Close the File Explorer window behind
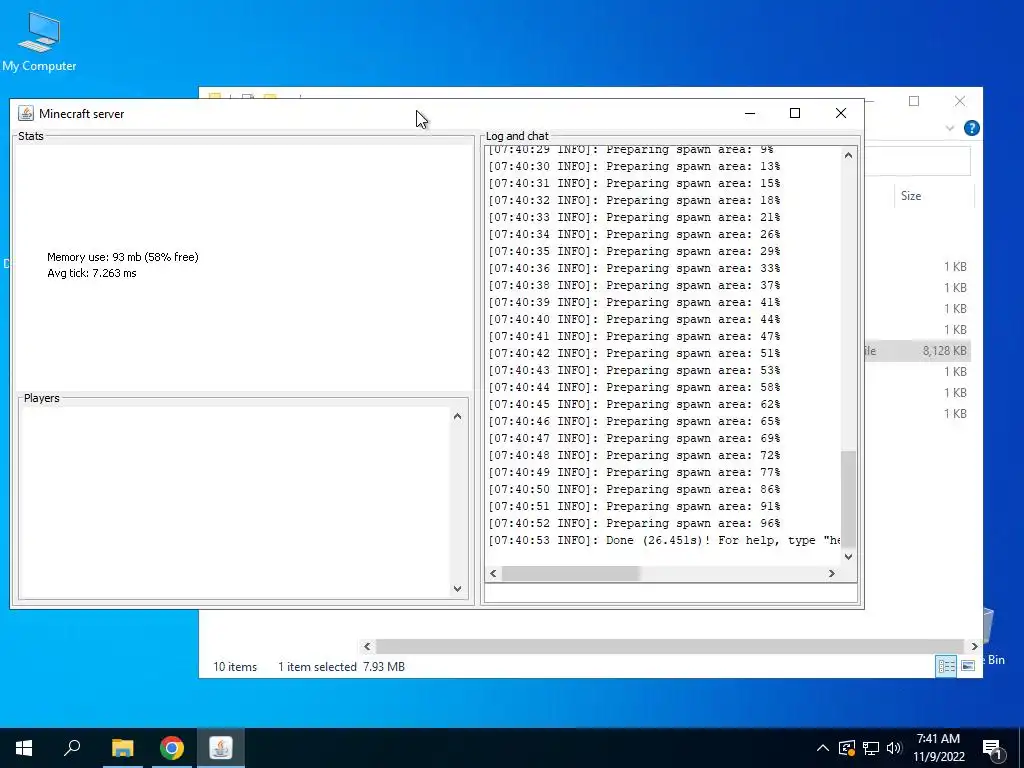 click(x=959, y=101)
